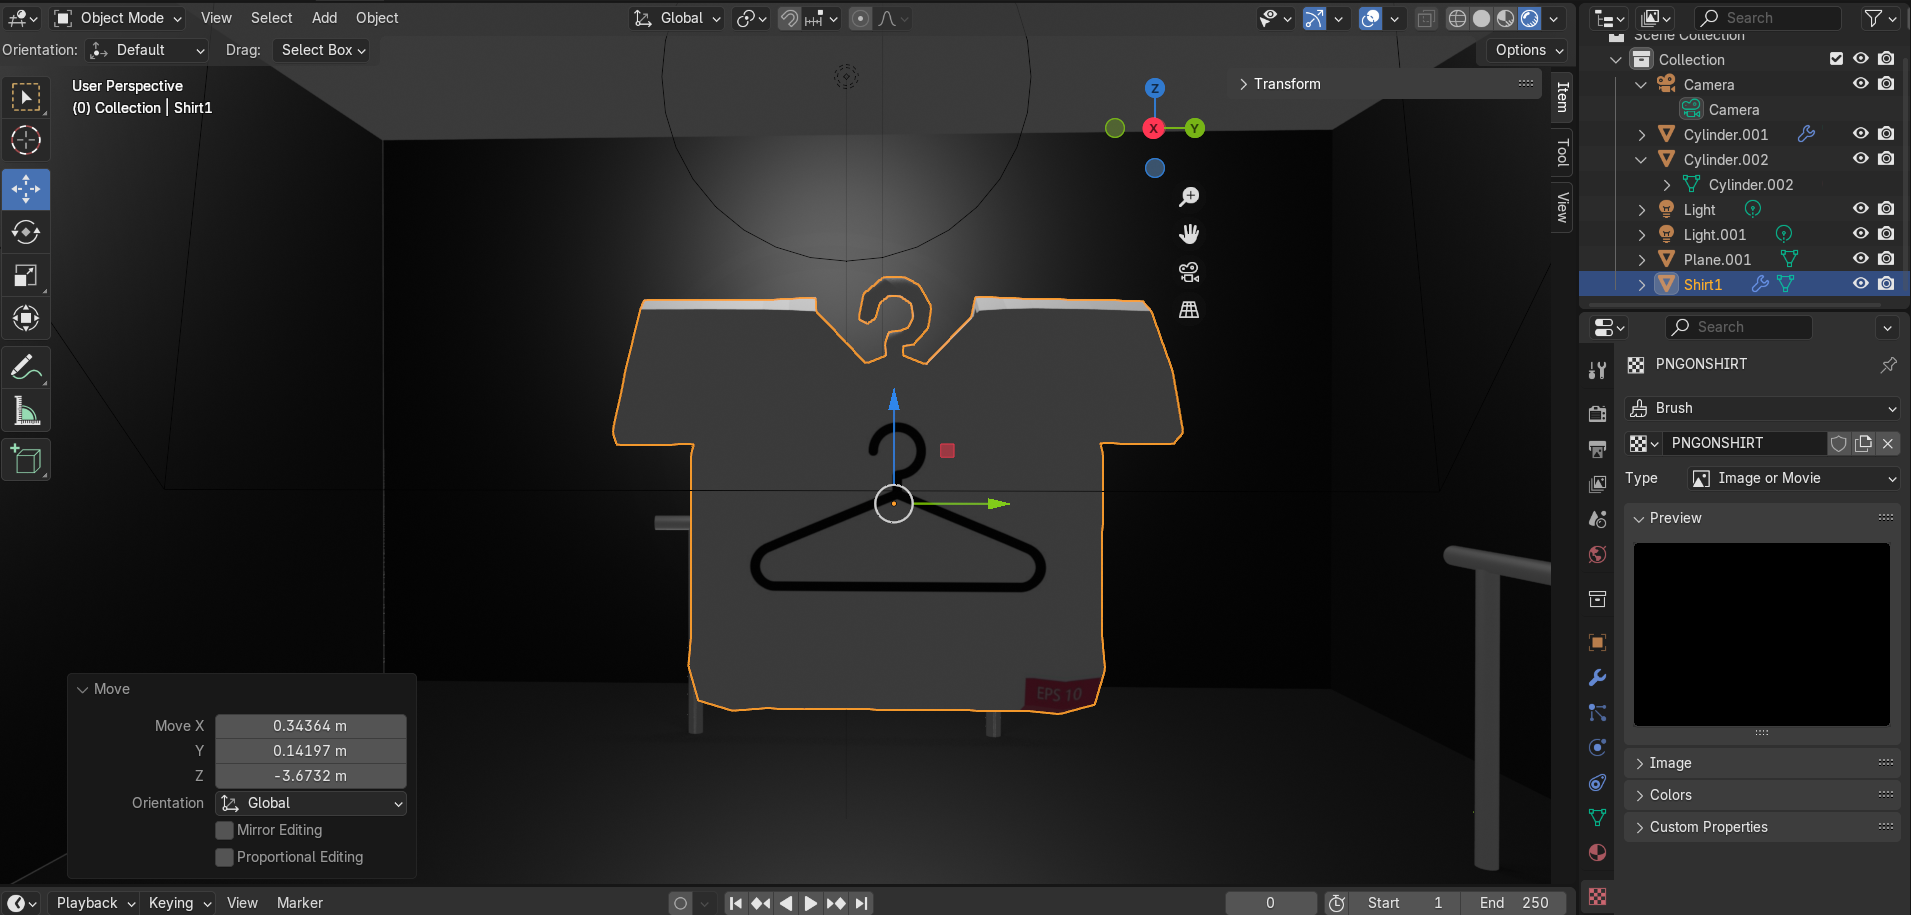Enable the Mirror Editing checkbox
The image size is (1911, 915).
225,830
